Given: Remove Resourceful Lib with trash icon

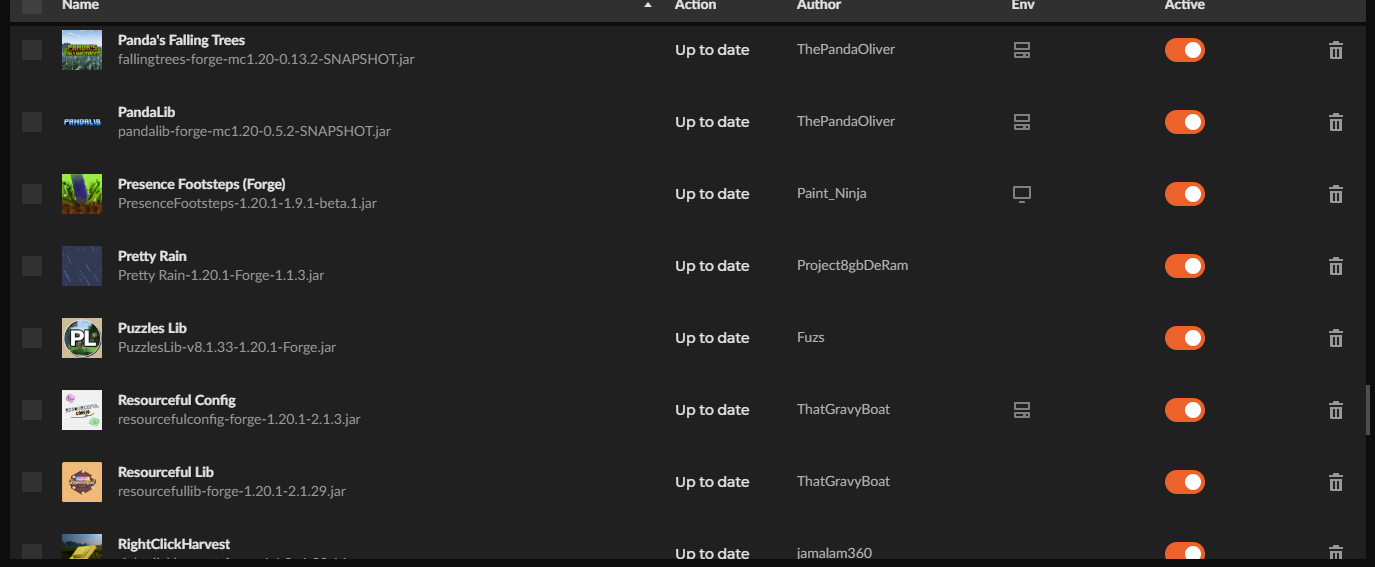Looking at the screenshot, I should coord(1335,482).
